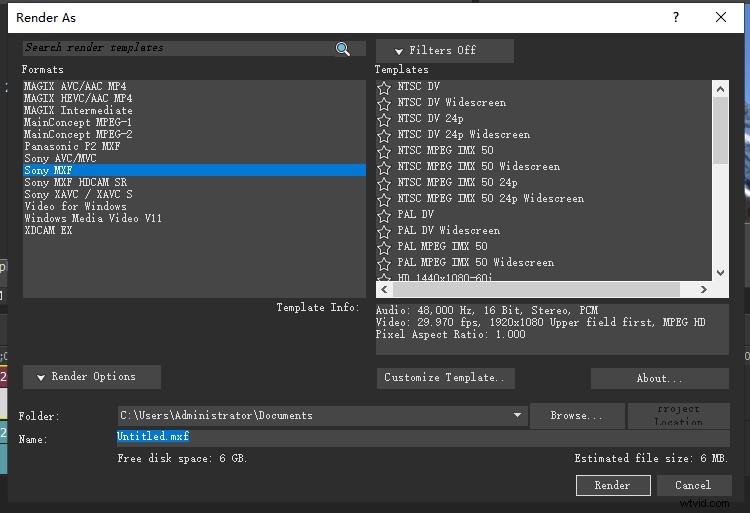
Task: Favorite the NTSC DV Widescreen template
Action: pyautogui.click(x=384, y=103)
